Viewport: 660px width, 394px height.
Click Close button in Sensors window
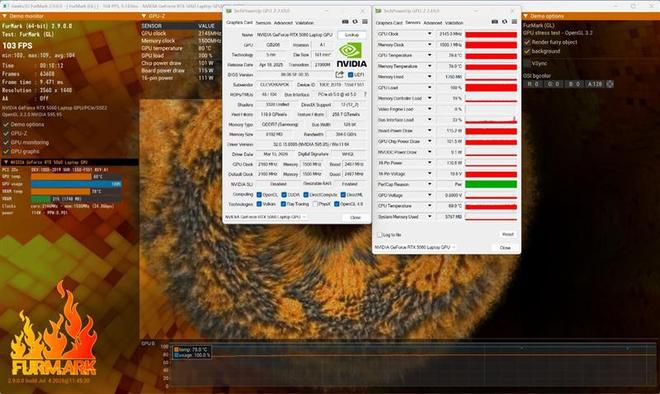point(505,248)
